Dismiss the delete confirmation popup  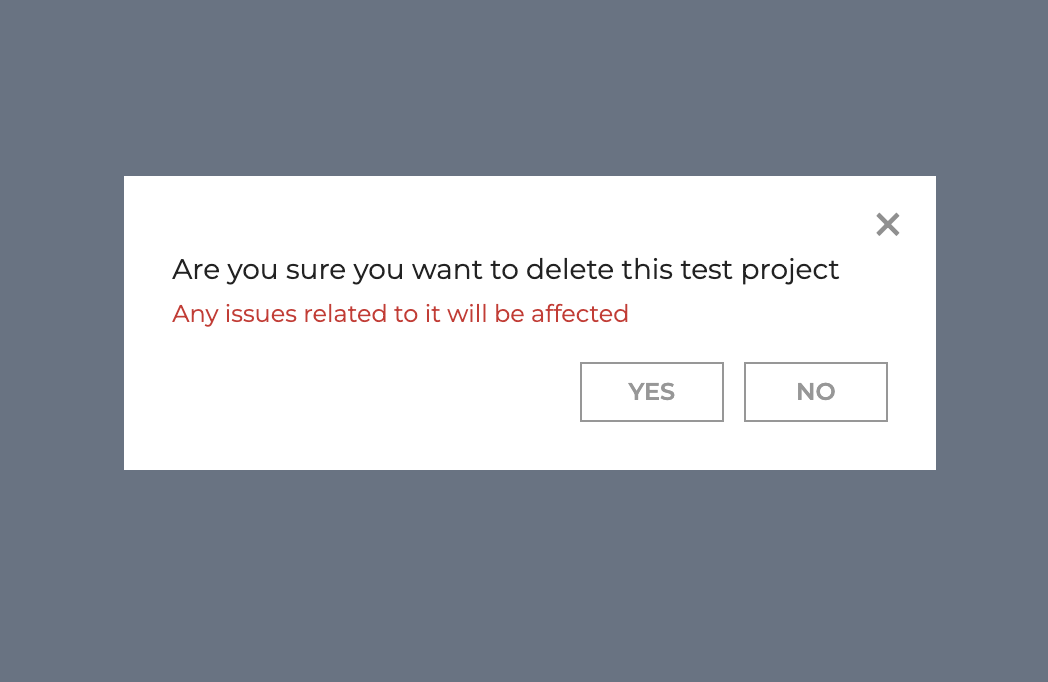[888, 225]
